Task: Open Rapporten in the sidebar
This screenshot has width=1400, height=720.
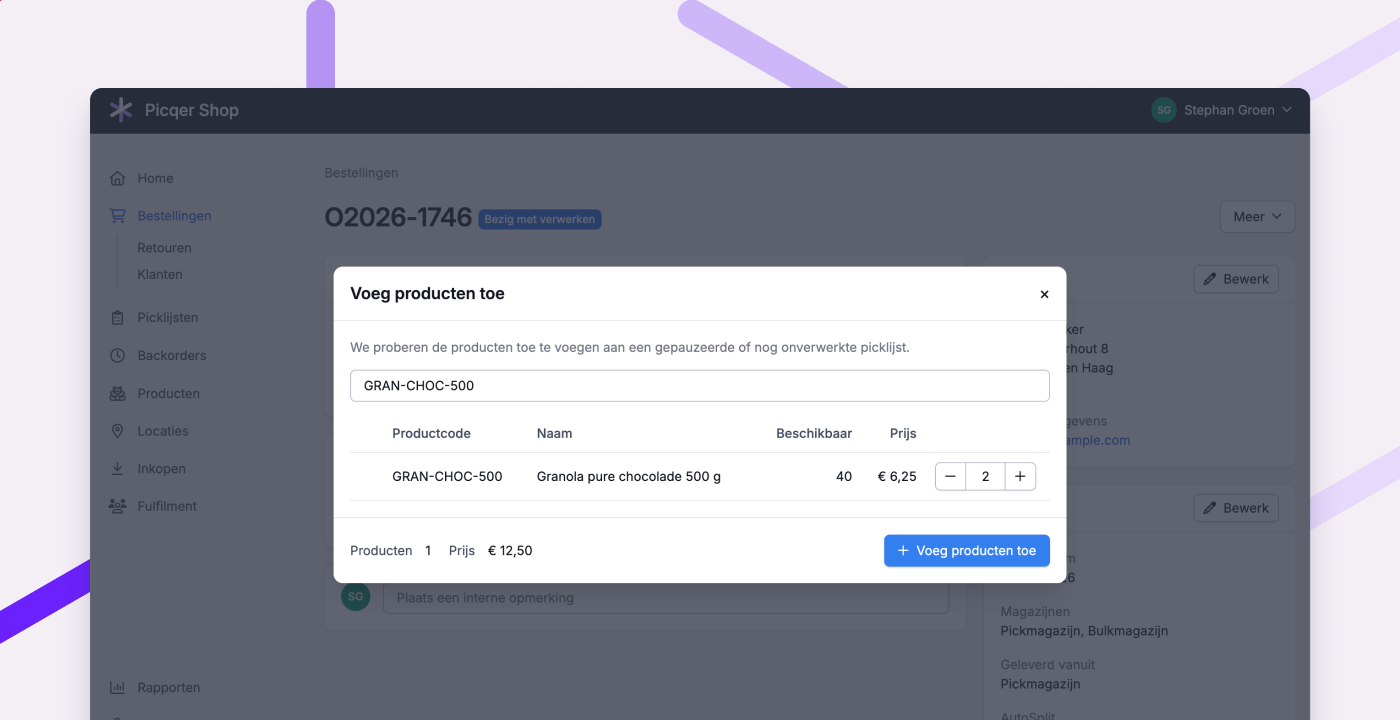Action: click(169, 688)
